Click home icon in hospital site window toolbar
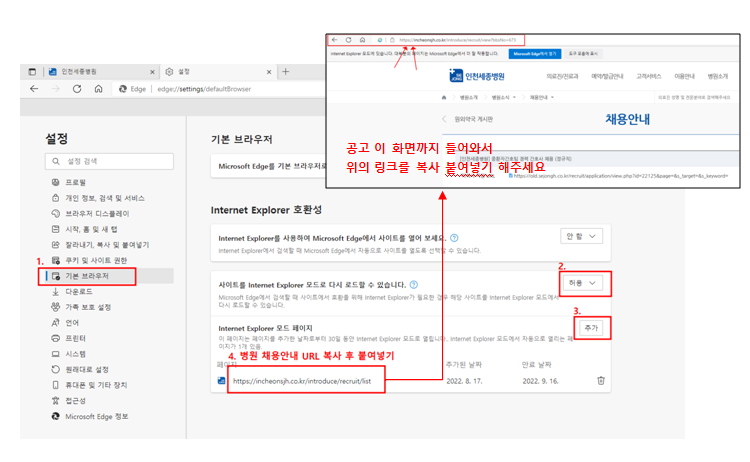Screen dimensions: 750x462 [x=363, y=40]
